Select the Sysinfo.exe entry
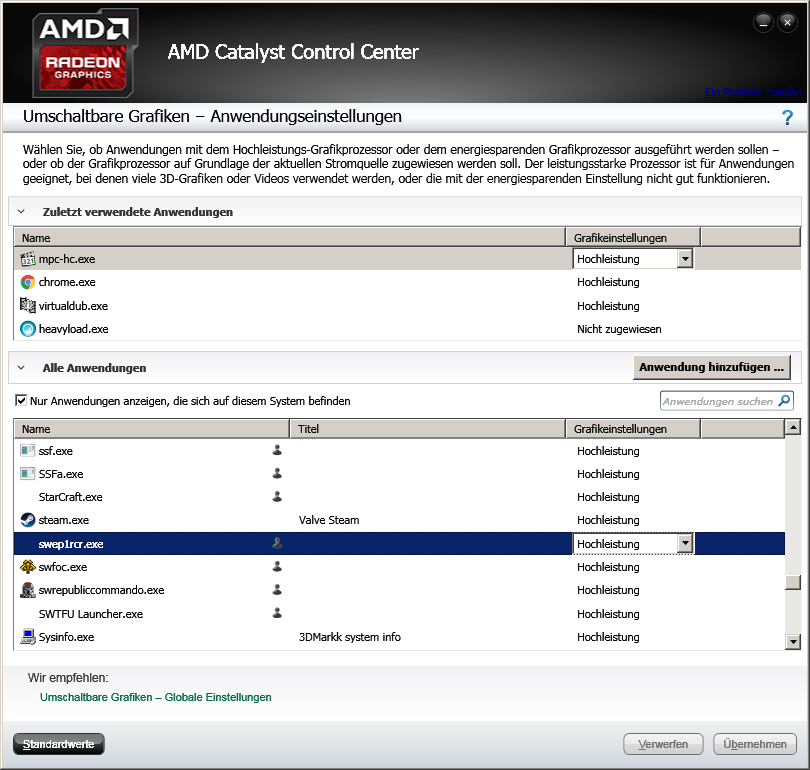 coord(399,637)
